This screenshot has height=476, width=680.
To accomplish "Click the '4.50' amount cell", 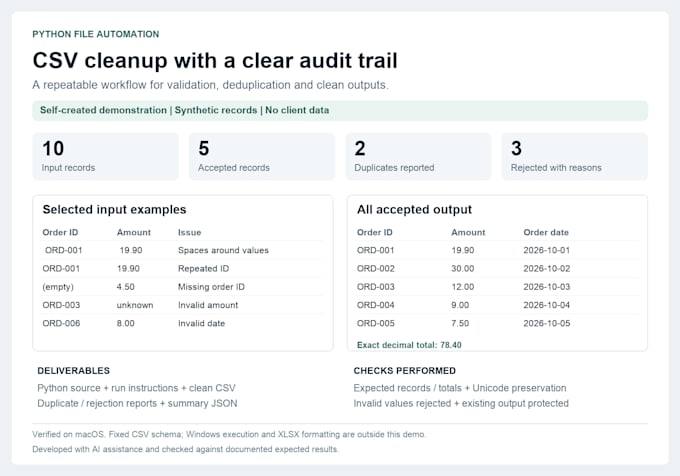I will [x=125, y=287].
